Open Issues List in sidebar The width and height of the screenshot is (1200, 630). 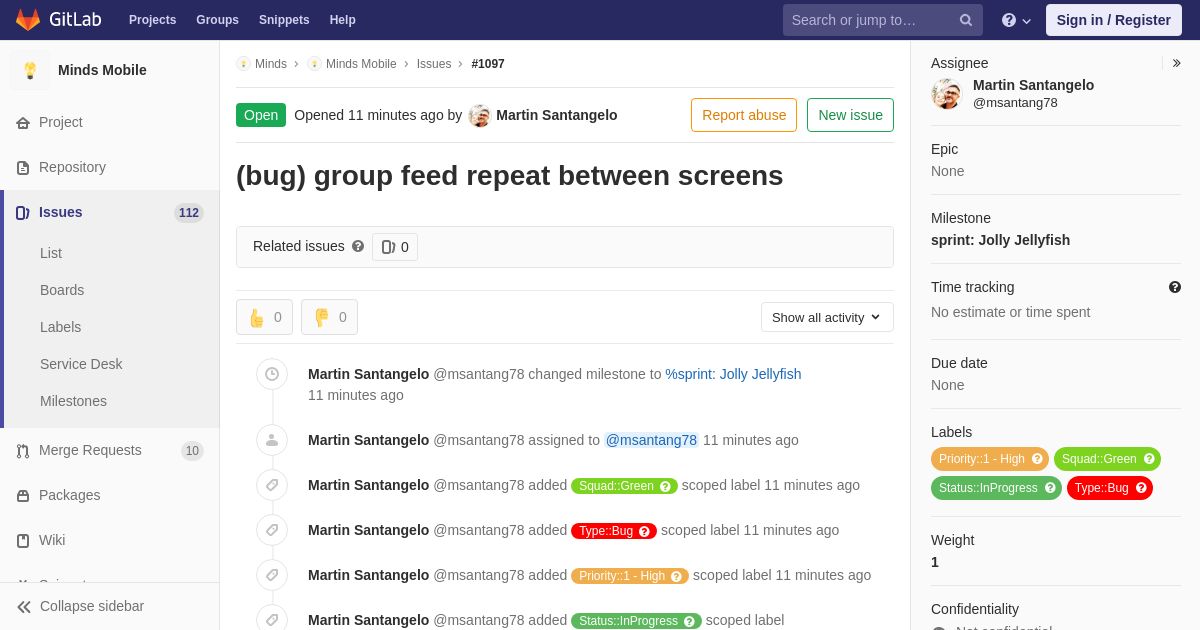click(x=51, y=253)
